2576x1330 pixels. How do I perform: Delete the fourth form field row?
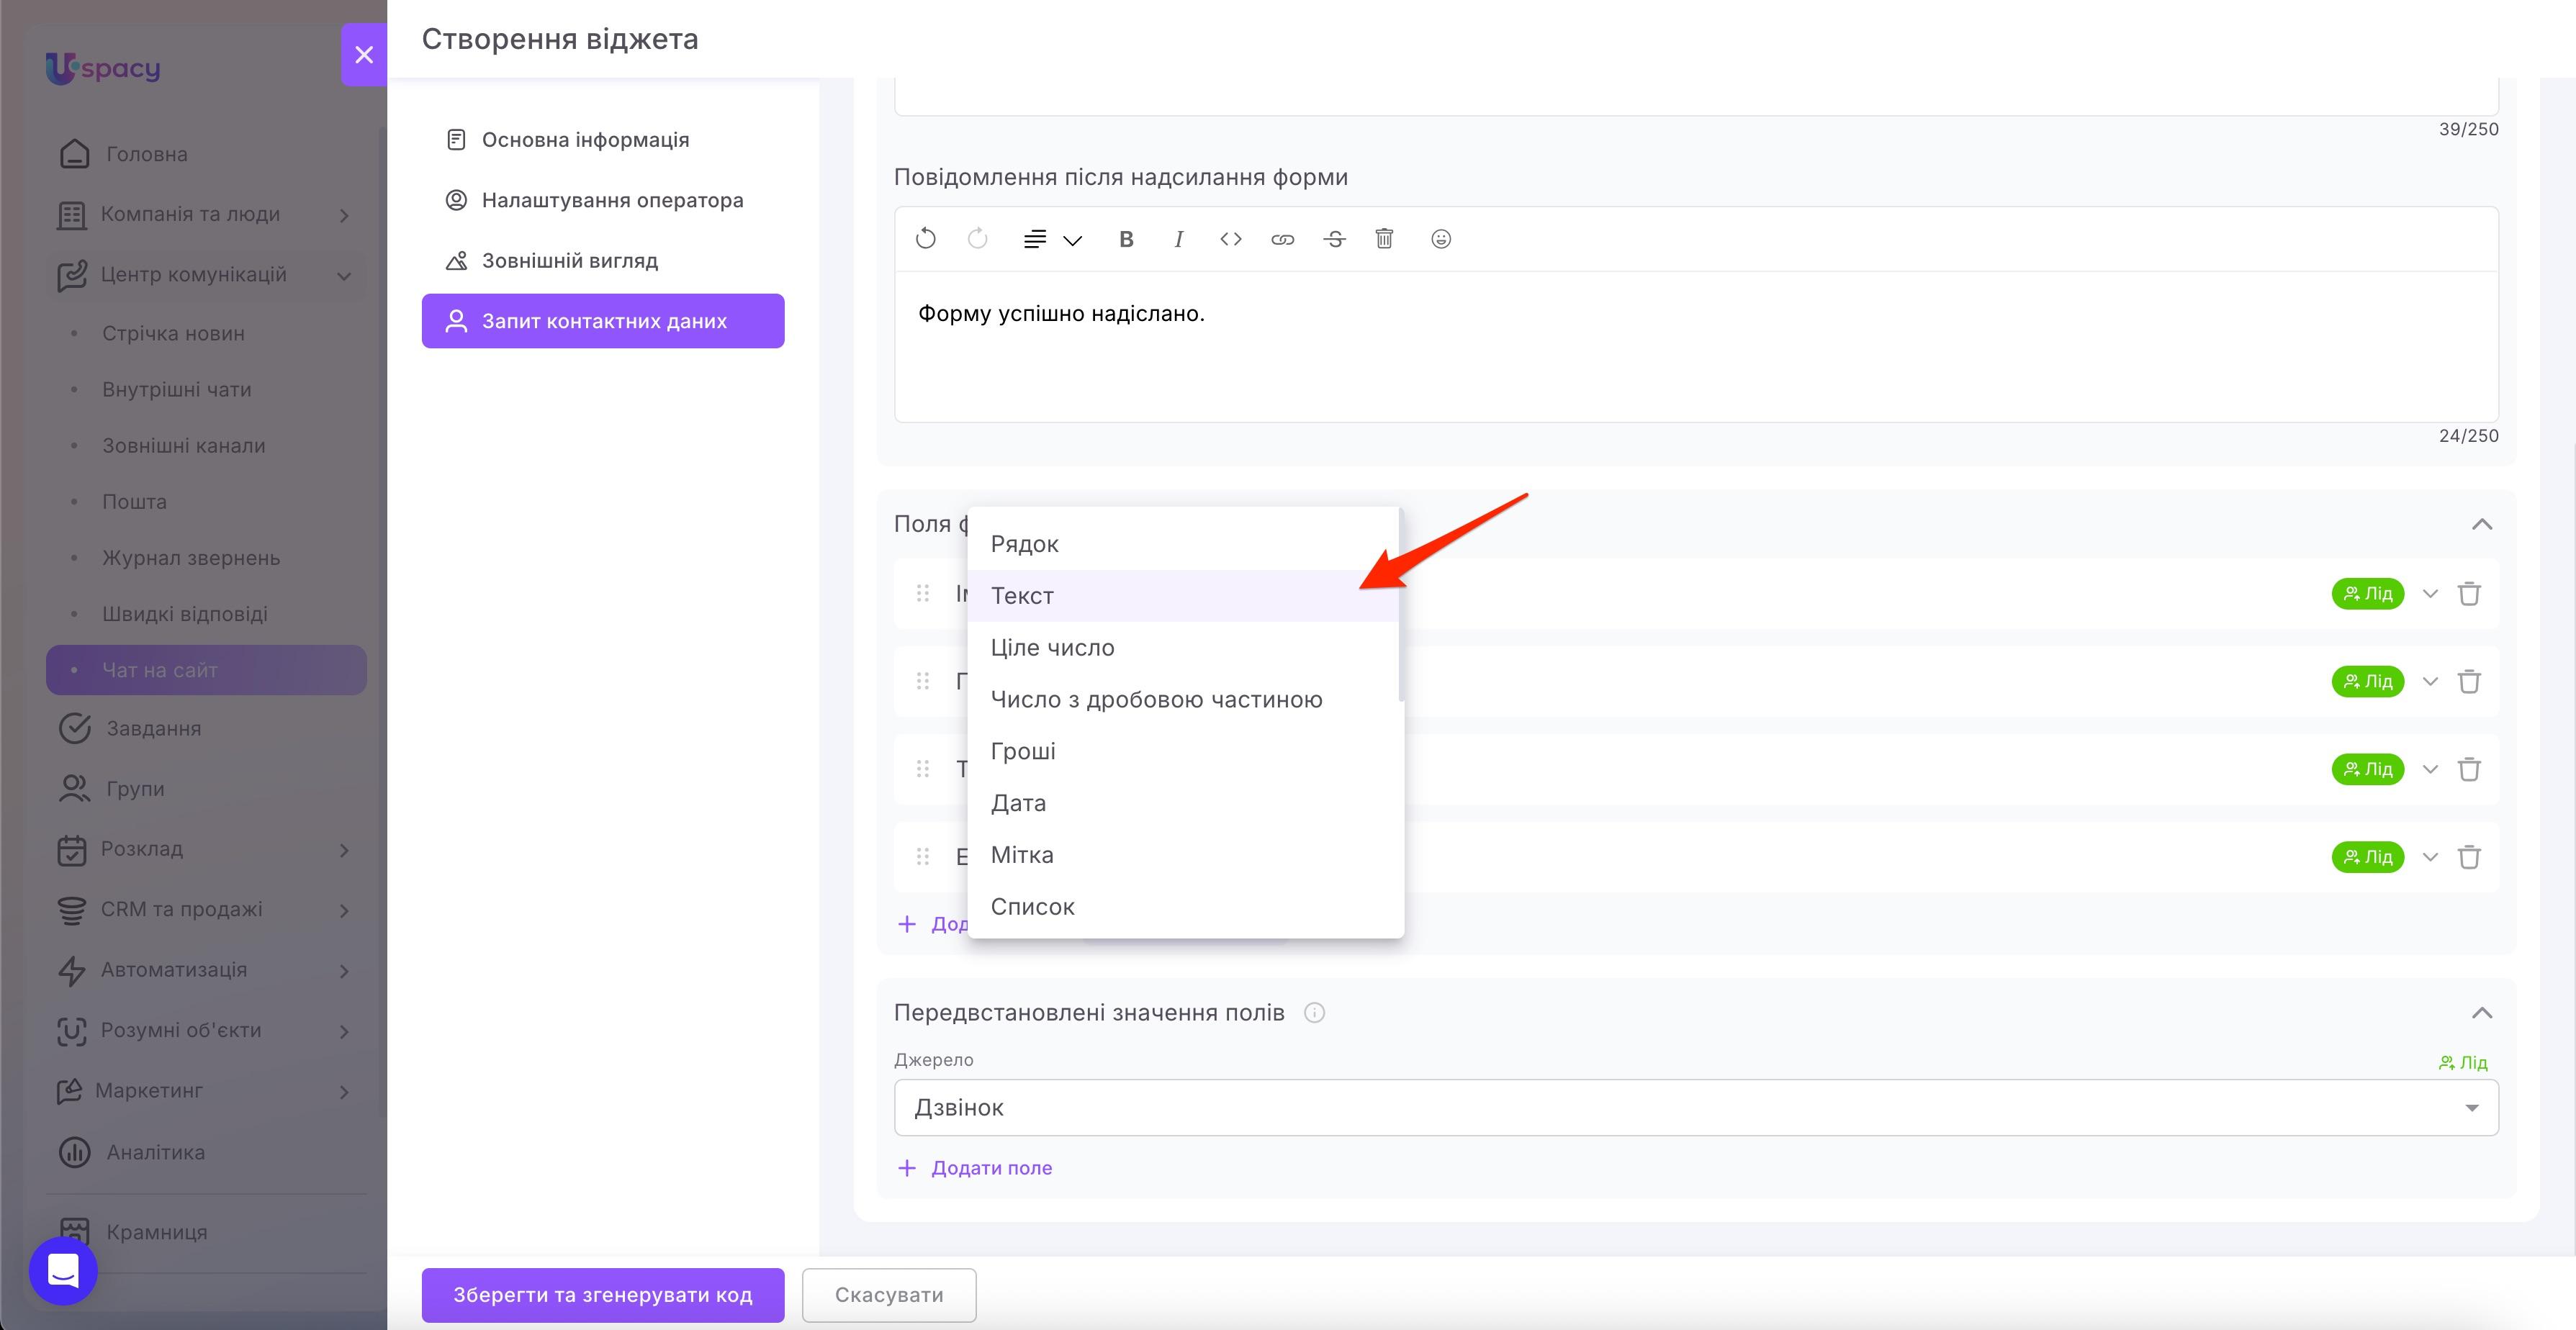pyautogui.click(x=2469, y=857)
